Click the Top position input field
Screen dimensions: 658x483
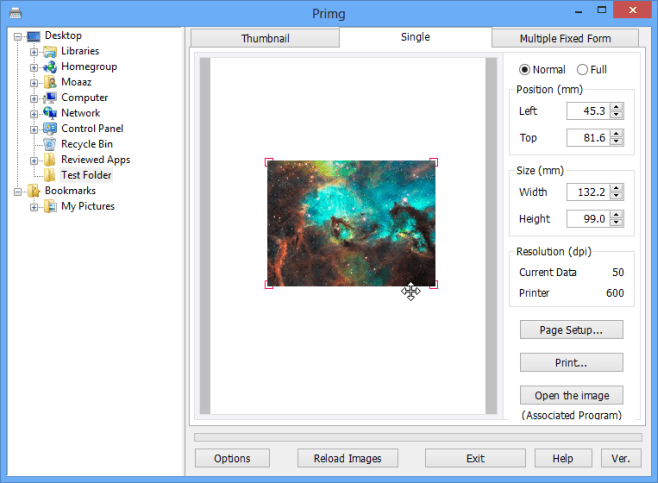(x=588, y=138)
